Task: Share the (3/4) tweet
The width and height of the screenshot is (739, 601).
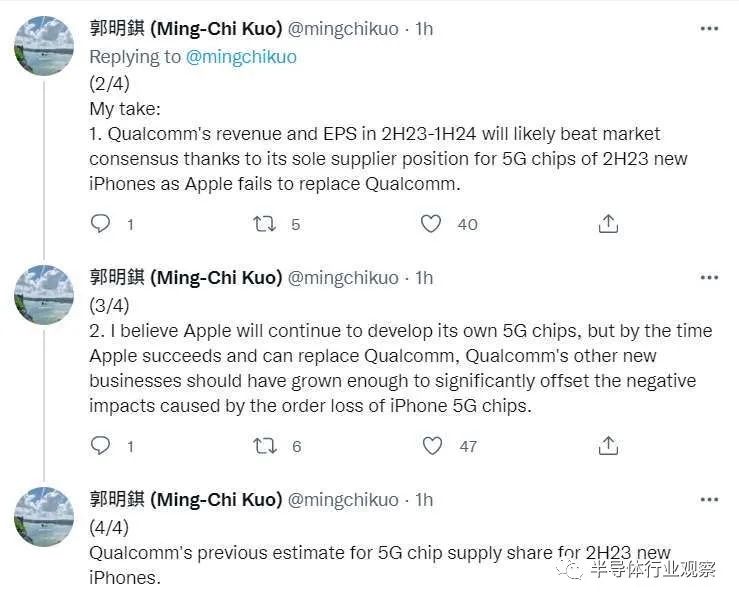Action: pyautogui.click(x=608, y=445)
